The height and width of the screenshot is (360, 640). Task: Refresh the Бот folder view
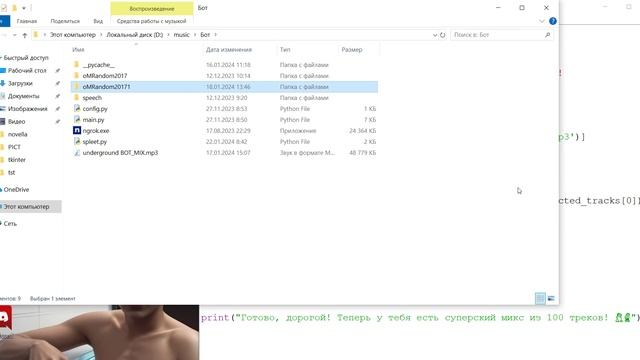pyautogui.click(x=442, y=35)
